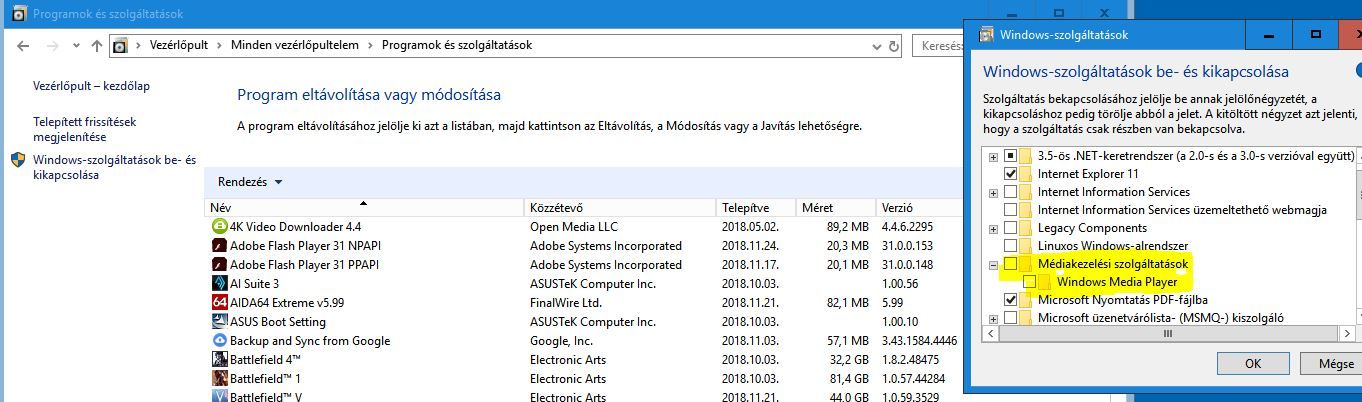Image resolution: width=1362 pixels, height=402 pixels.
Task: Confirm with the OK button
Action: (x=1253, y=364)
